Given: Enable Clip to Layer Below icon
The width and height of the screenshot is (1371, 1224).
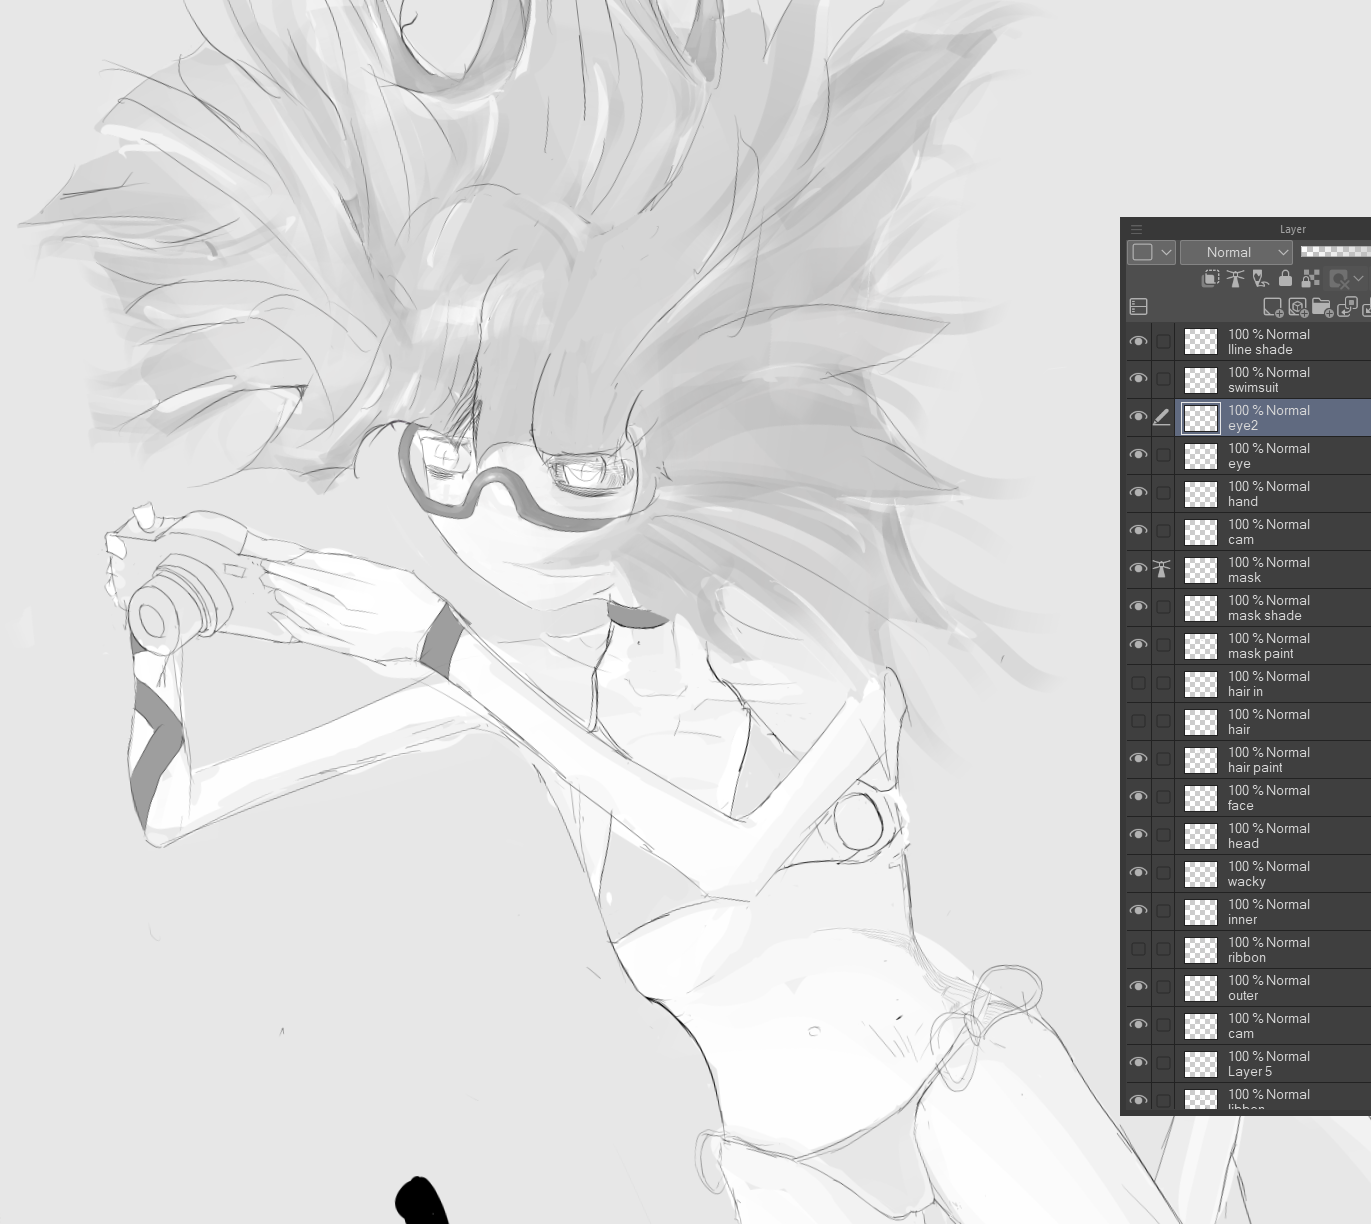Looking at the screenshot, I should 1210,279.
